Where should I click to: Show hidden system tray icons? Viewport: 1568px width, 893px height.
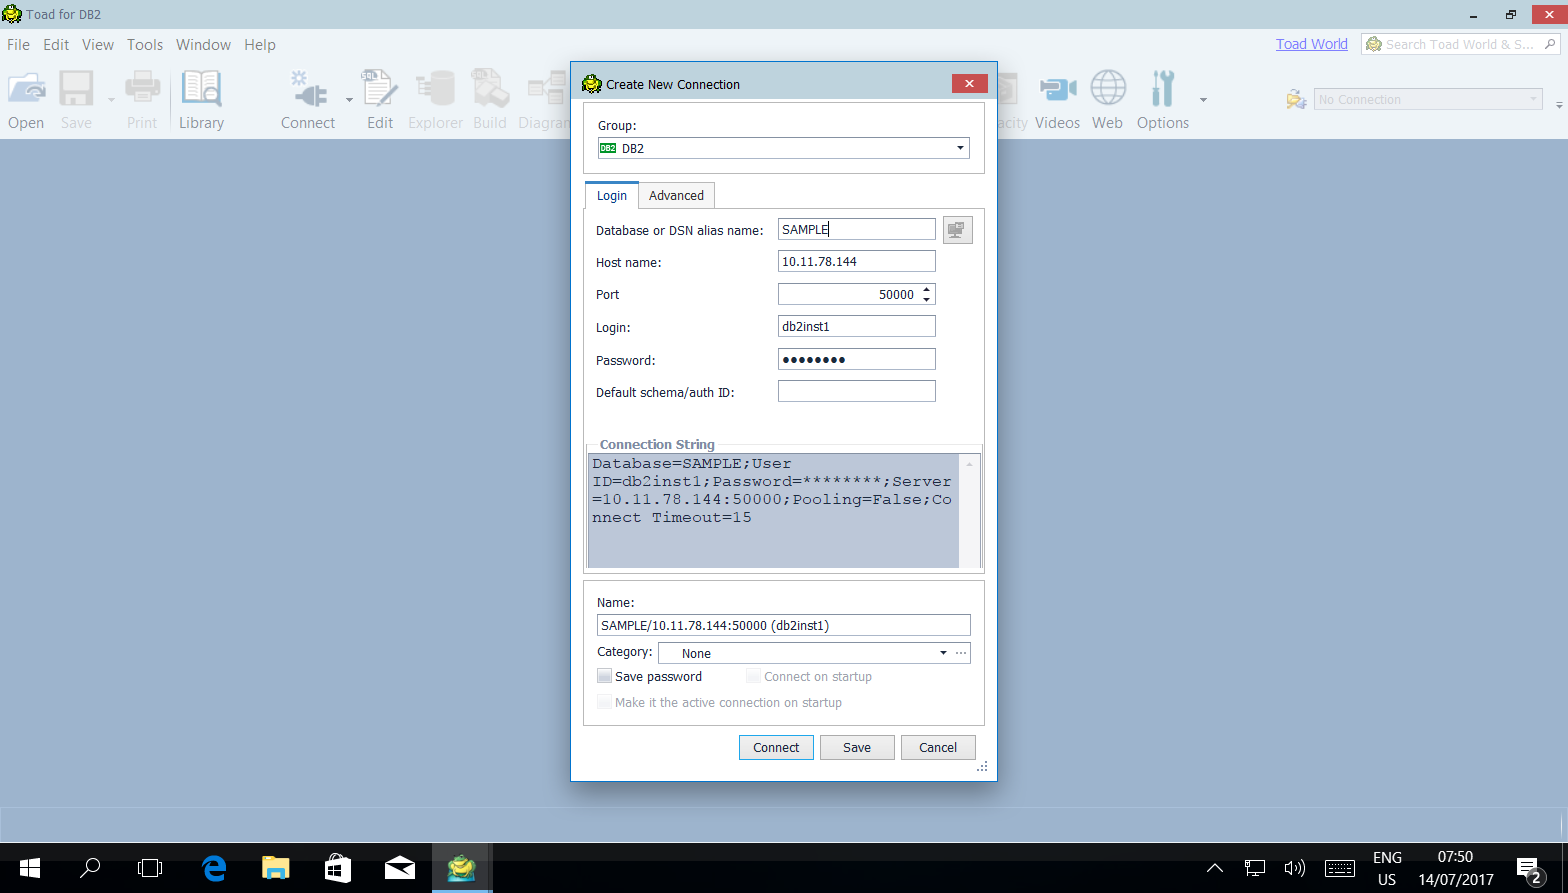pos(1215,868)
